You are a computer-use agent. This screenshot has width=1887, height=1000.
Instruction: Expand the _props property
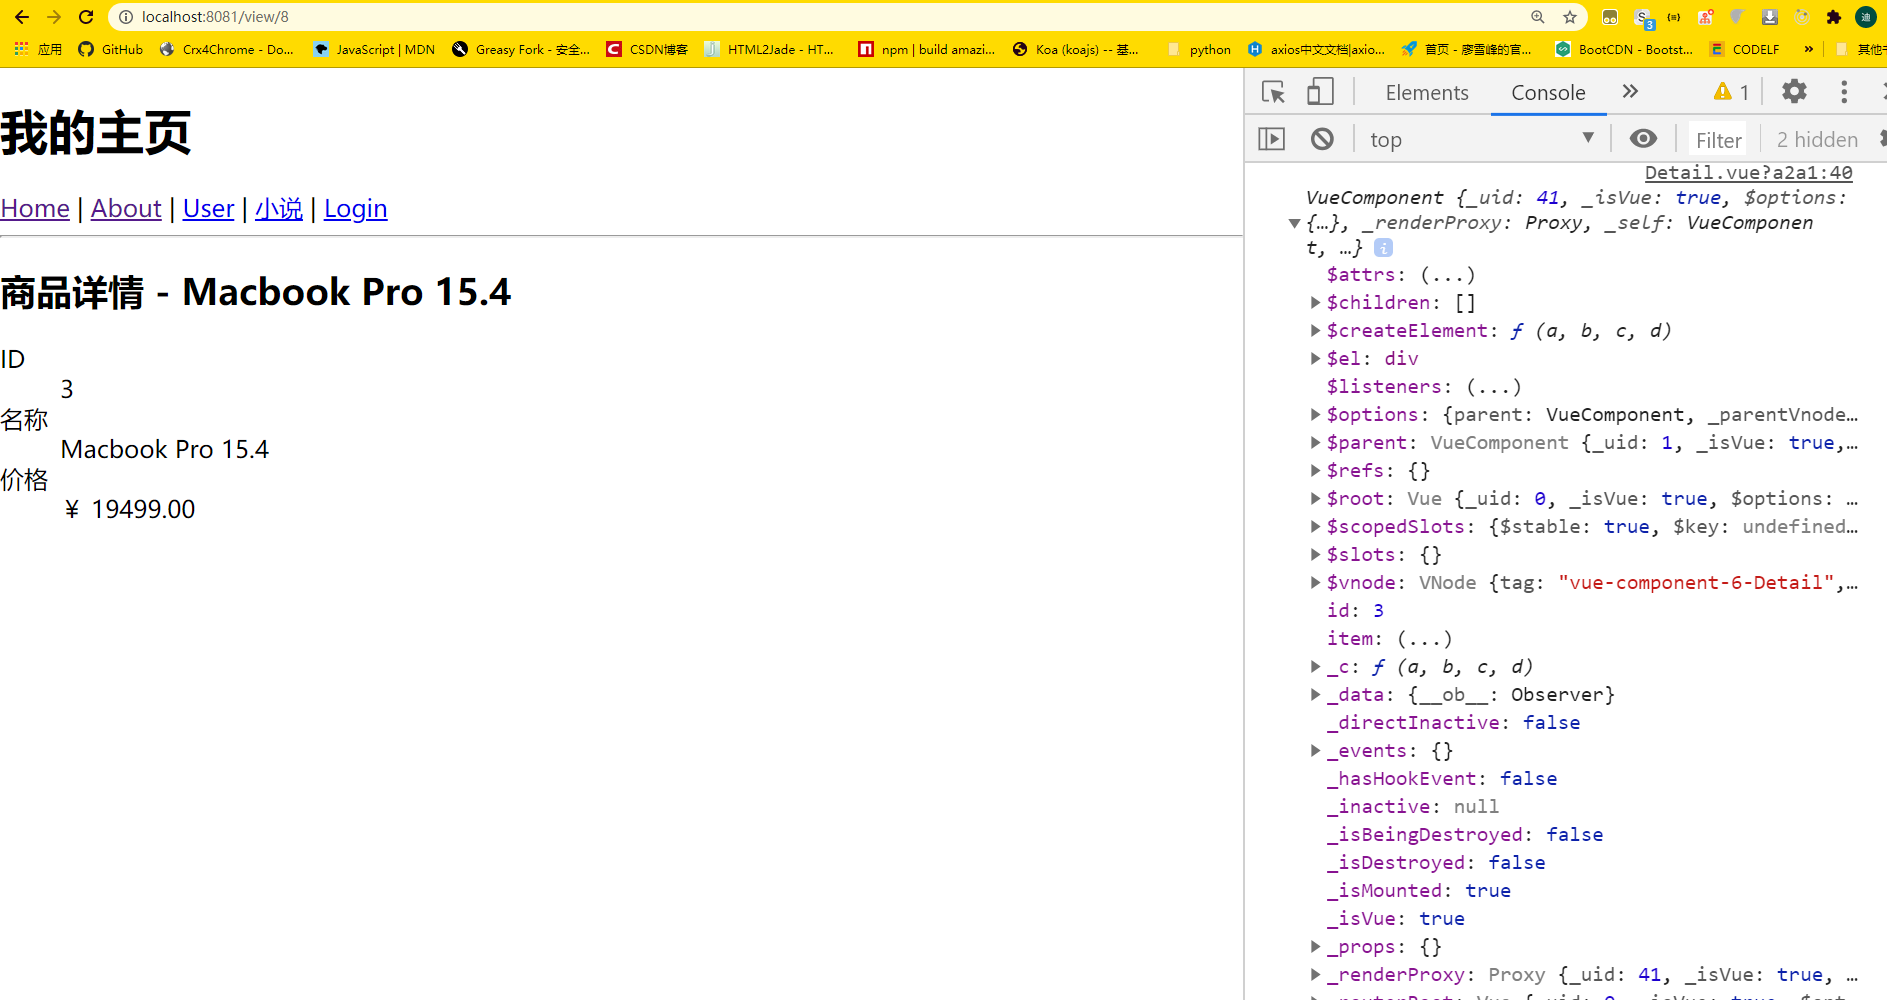(1315, 946)
